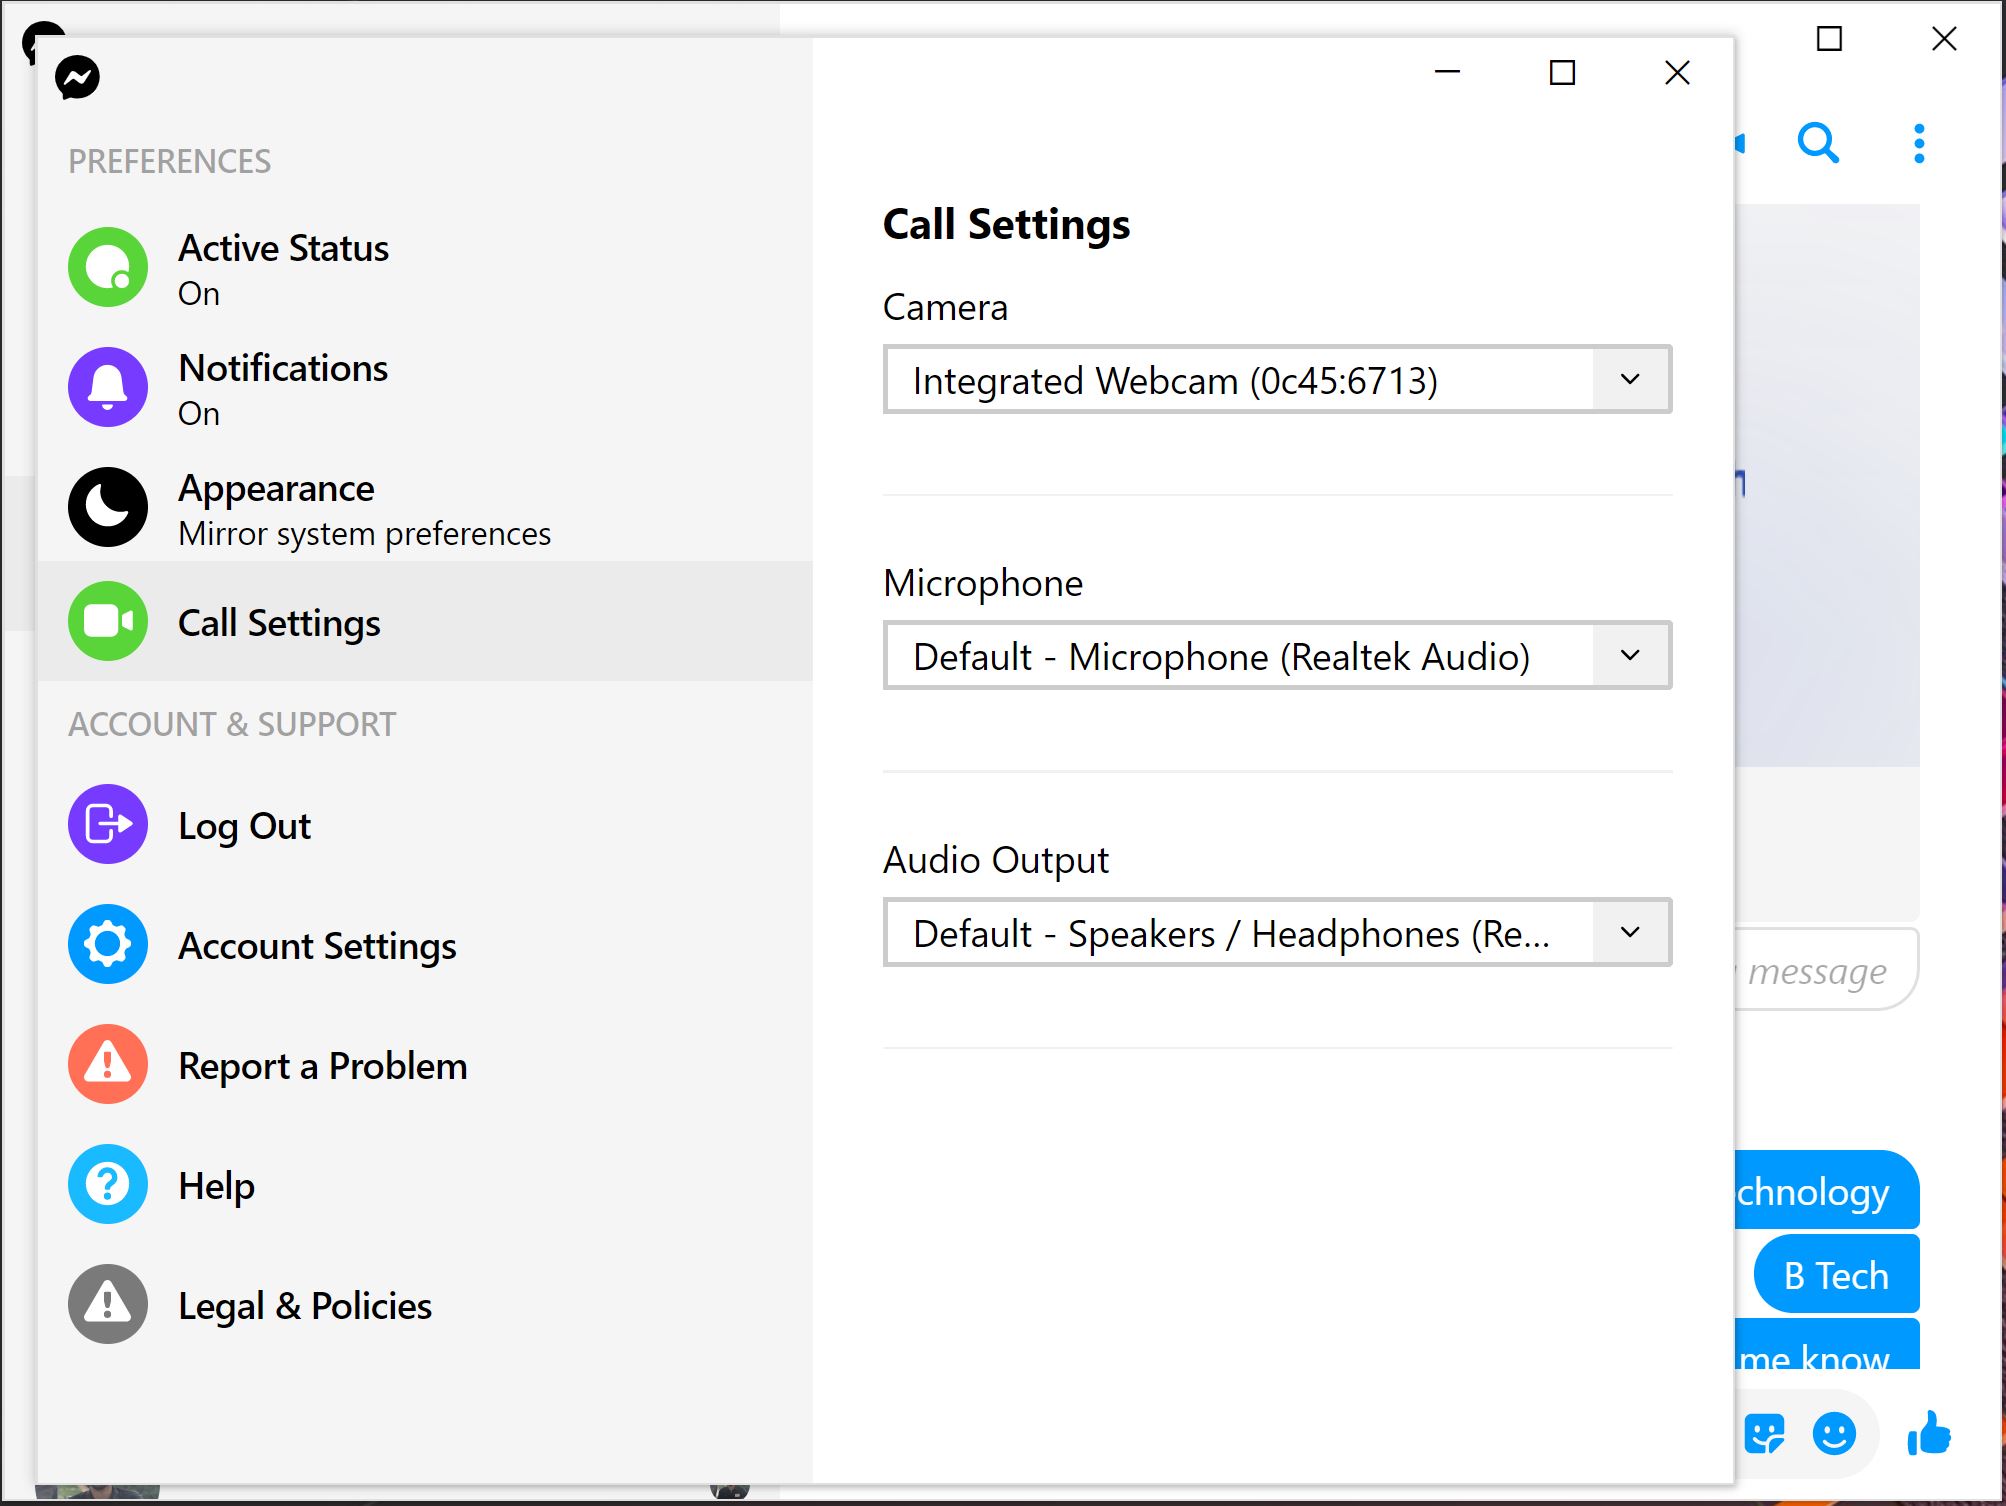Click the Log Out arrow icon
Screen dimensions: 2006x1506
(x=106, y=823)
